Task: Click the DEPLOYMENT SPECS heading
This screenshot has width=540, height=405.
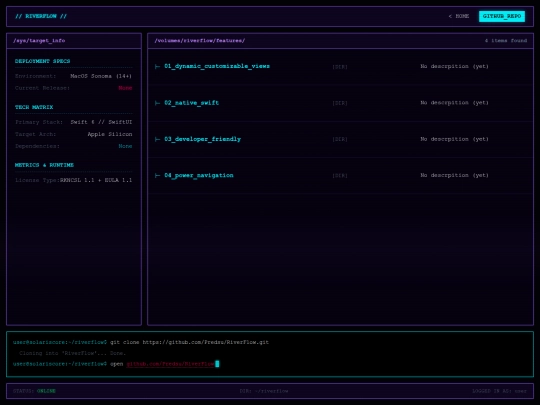Action: coord(42,61)
